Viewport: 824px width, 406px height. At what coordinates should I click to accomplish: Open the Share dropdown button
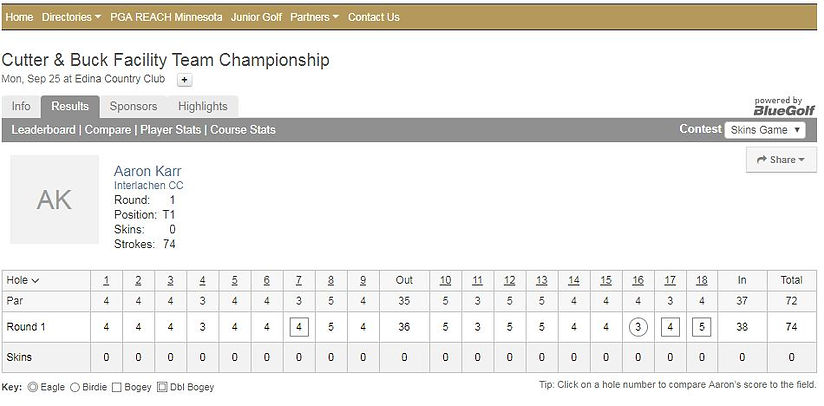(781, 160)
